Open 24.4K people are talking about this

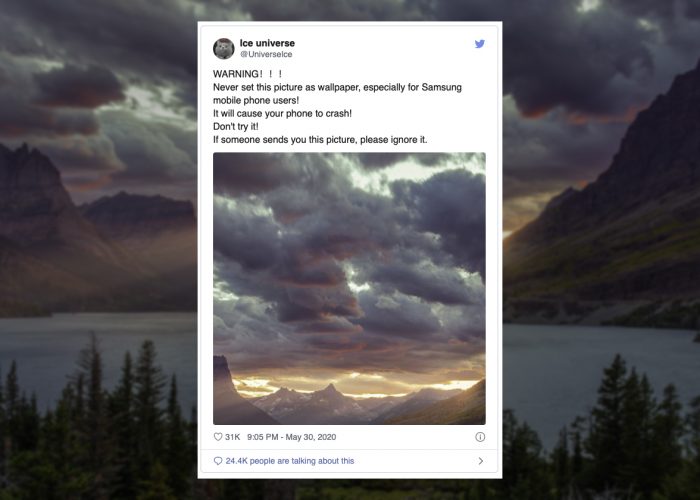(x=290, y=461)
